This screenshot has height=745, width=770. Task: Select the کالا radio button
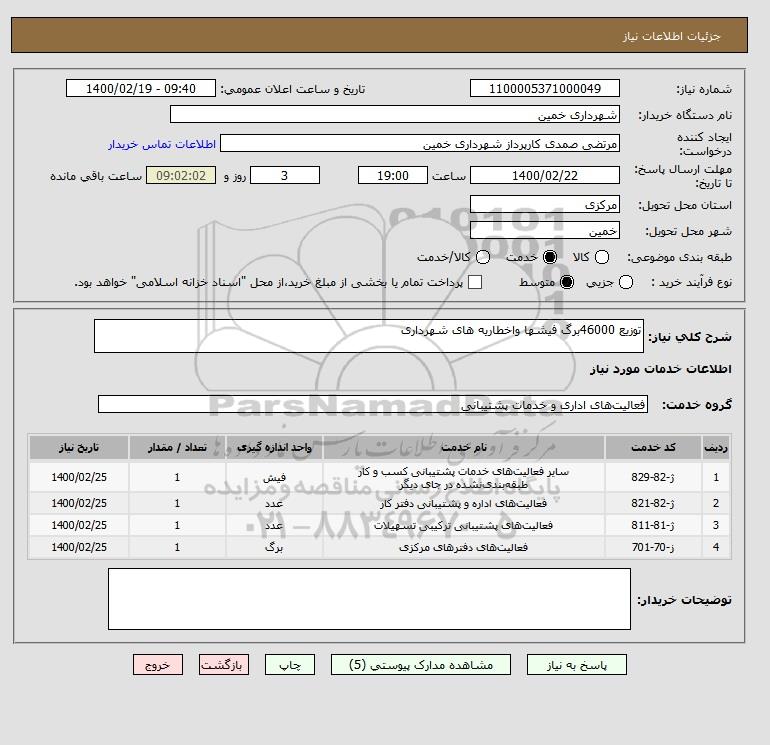pos(602,257)
